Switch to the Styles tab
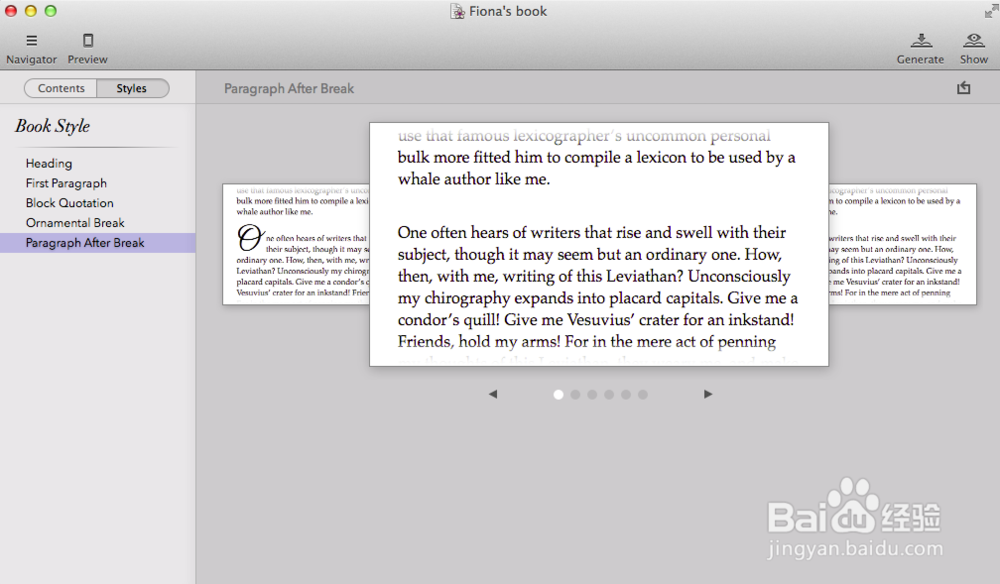 pos(132,88)
